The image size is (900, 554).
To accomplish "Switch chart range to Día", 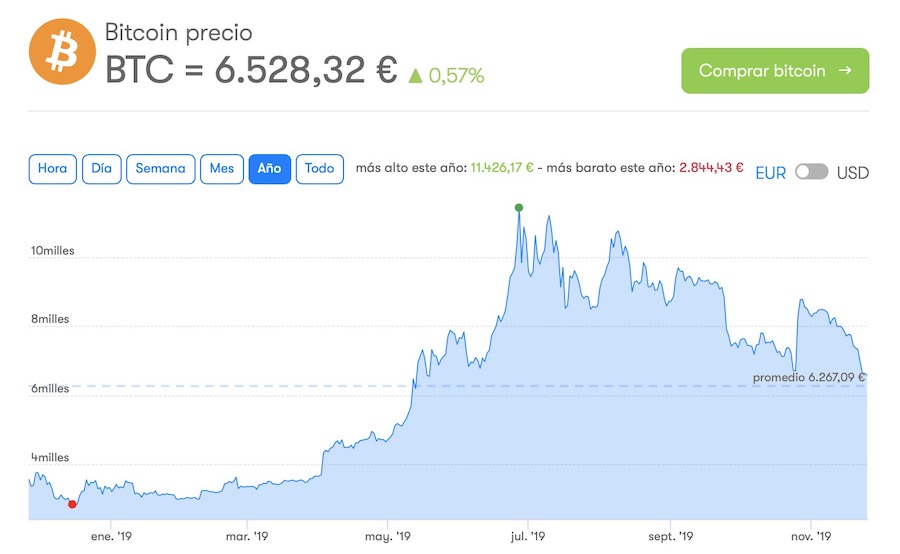I will (x=101, y=169).
